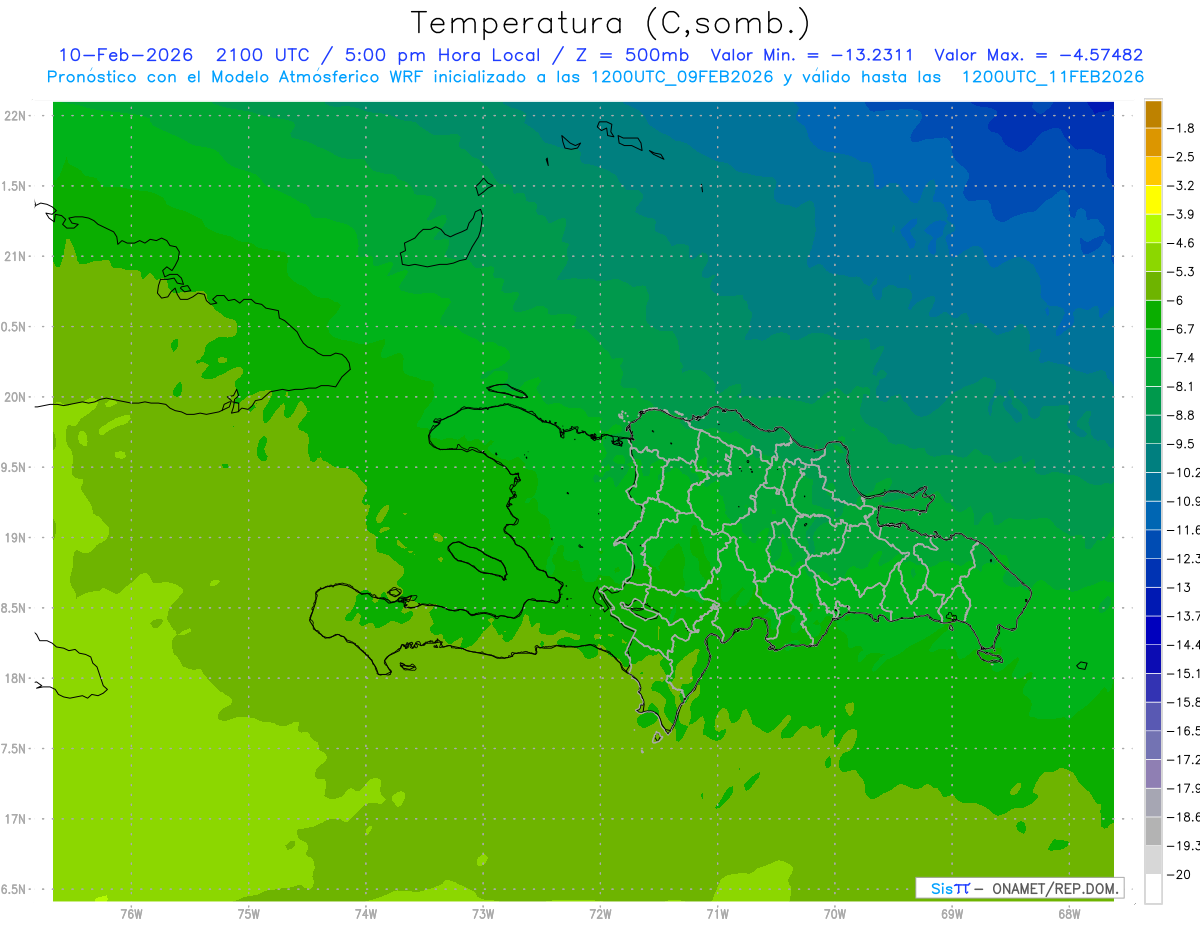Click the lime swatch between -4.6 and -3.9
The width and height of the screenshot is (1200, 927).
pos(1153,229)
